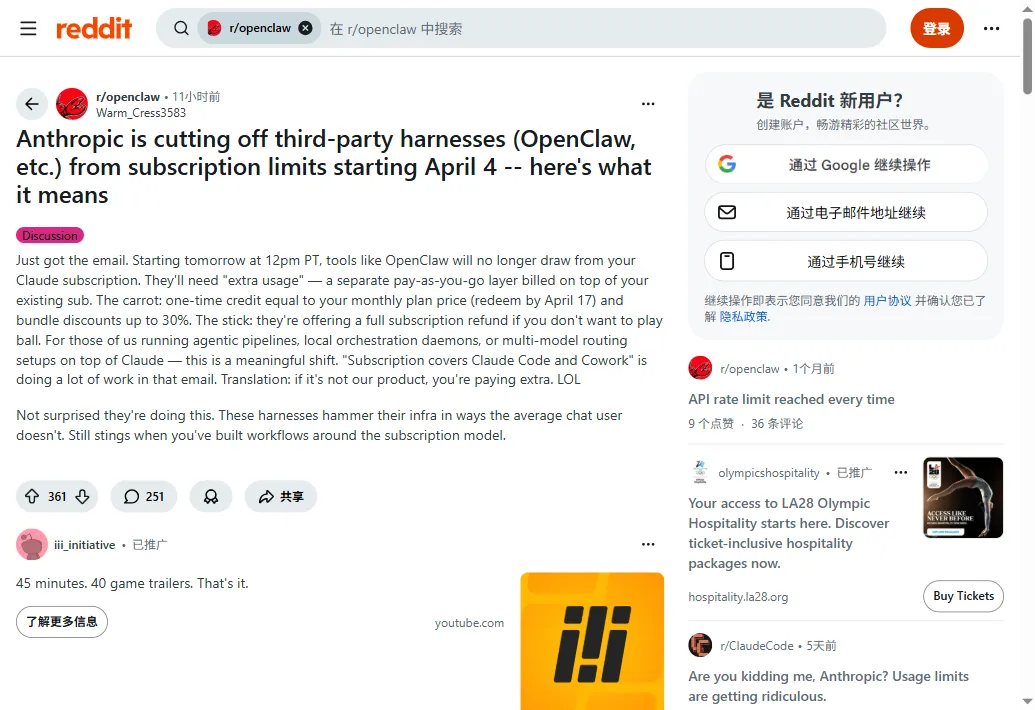Click 了解更多信息 learn more button
The height and width of the screenshot is (710, 1035).
click(62, 622)
